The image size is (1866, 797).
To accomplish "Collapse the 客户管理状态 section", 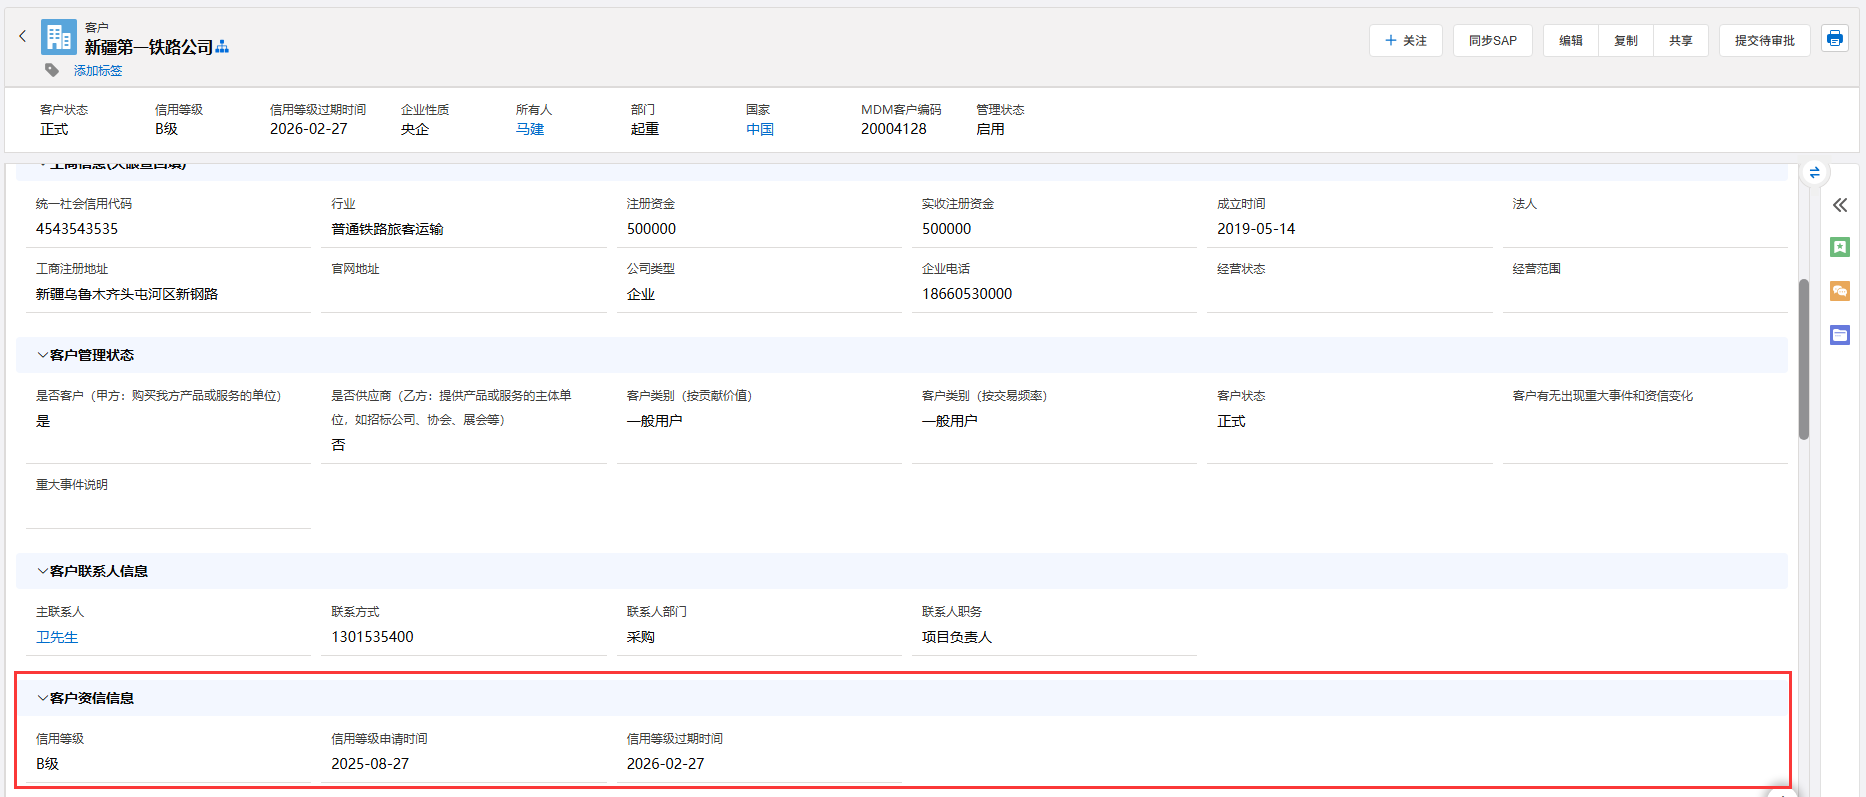I will (43, 355).
